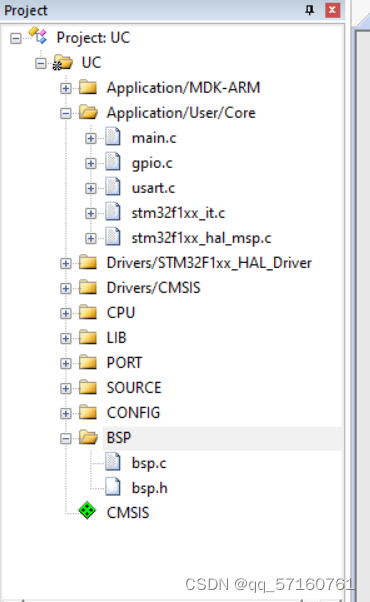Expand the PORT group
Image resolution: width=370 pixels, height=602 pixels.
coord(66,363)
